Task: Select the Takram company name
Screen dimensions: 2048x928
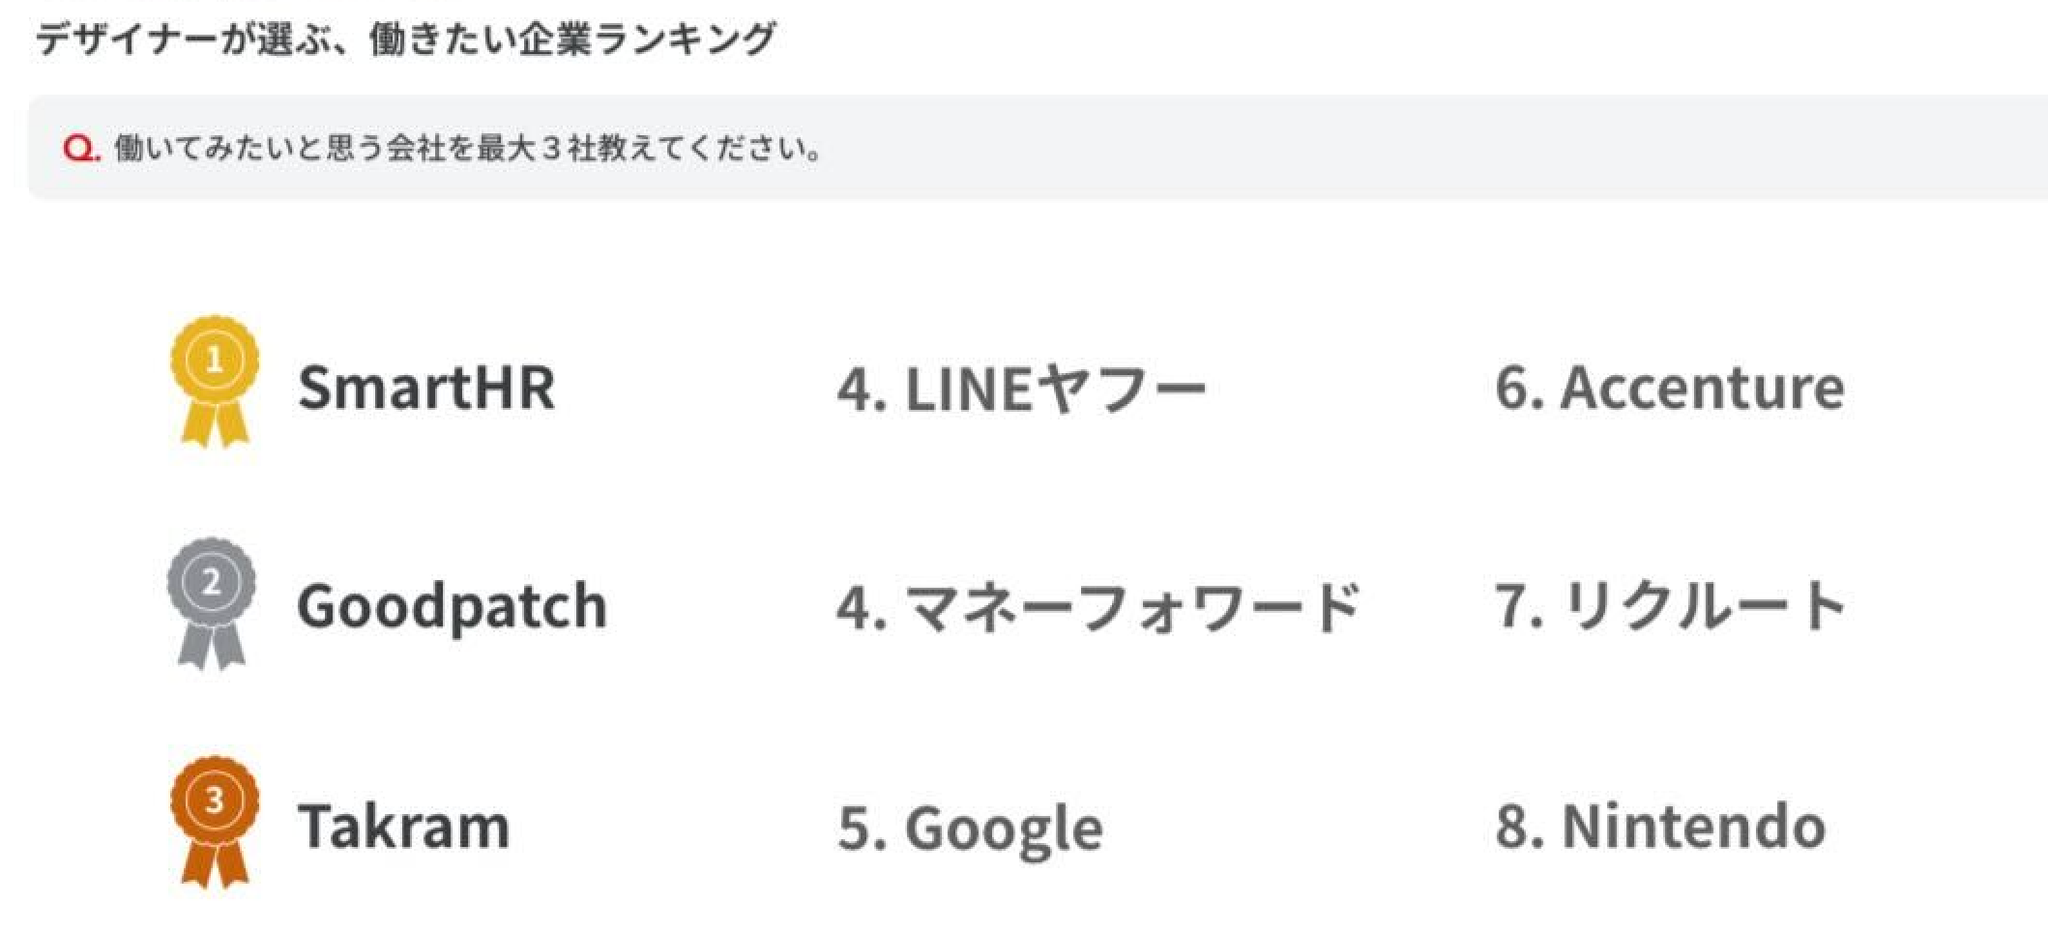Action: tap(404, 827)
